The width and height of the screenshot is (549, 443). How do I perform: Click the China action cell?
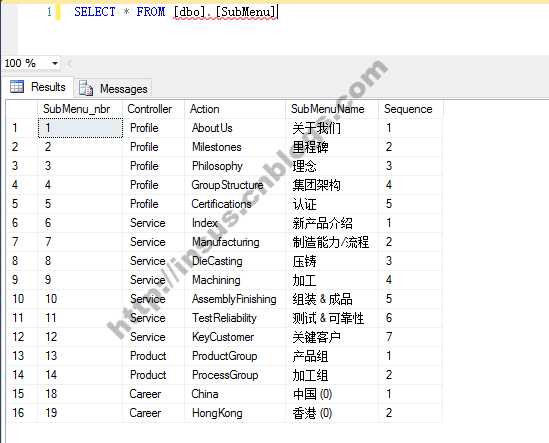pos(235,394)
